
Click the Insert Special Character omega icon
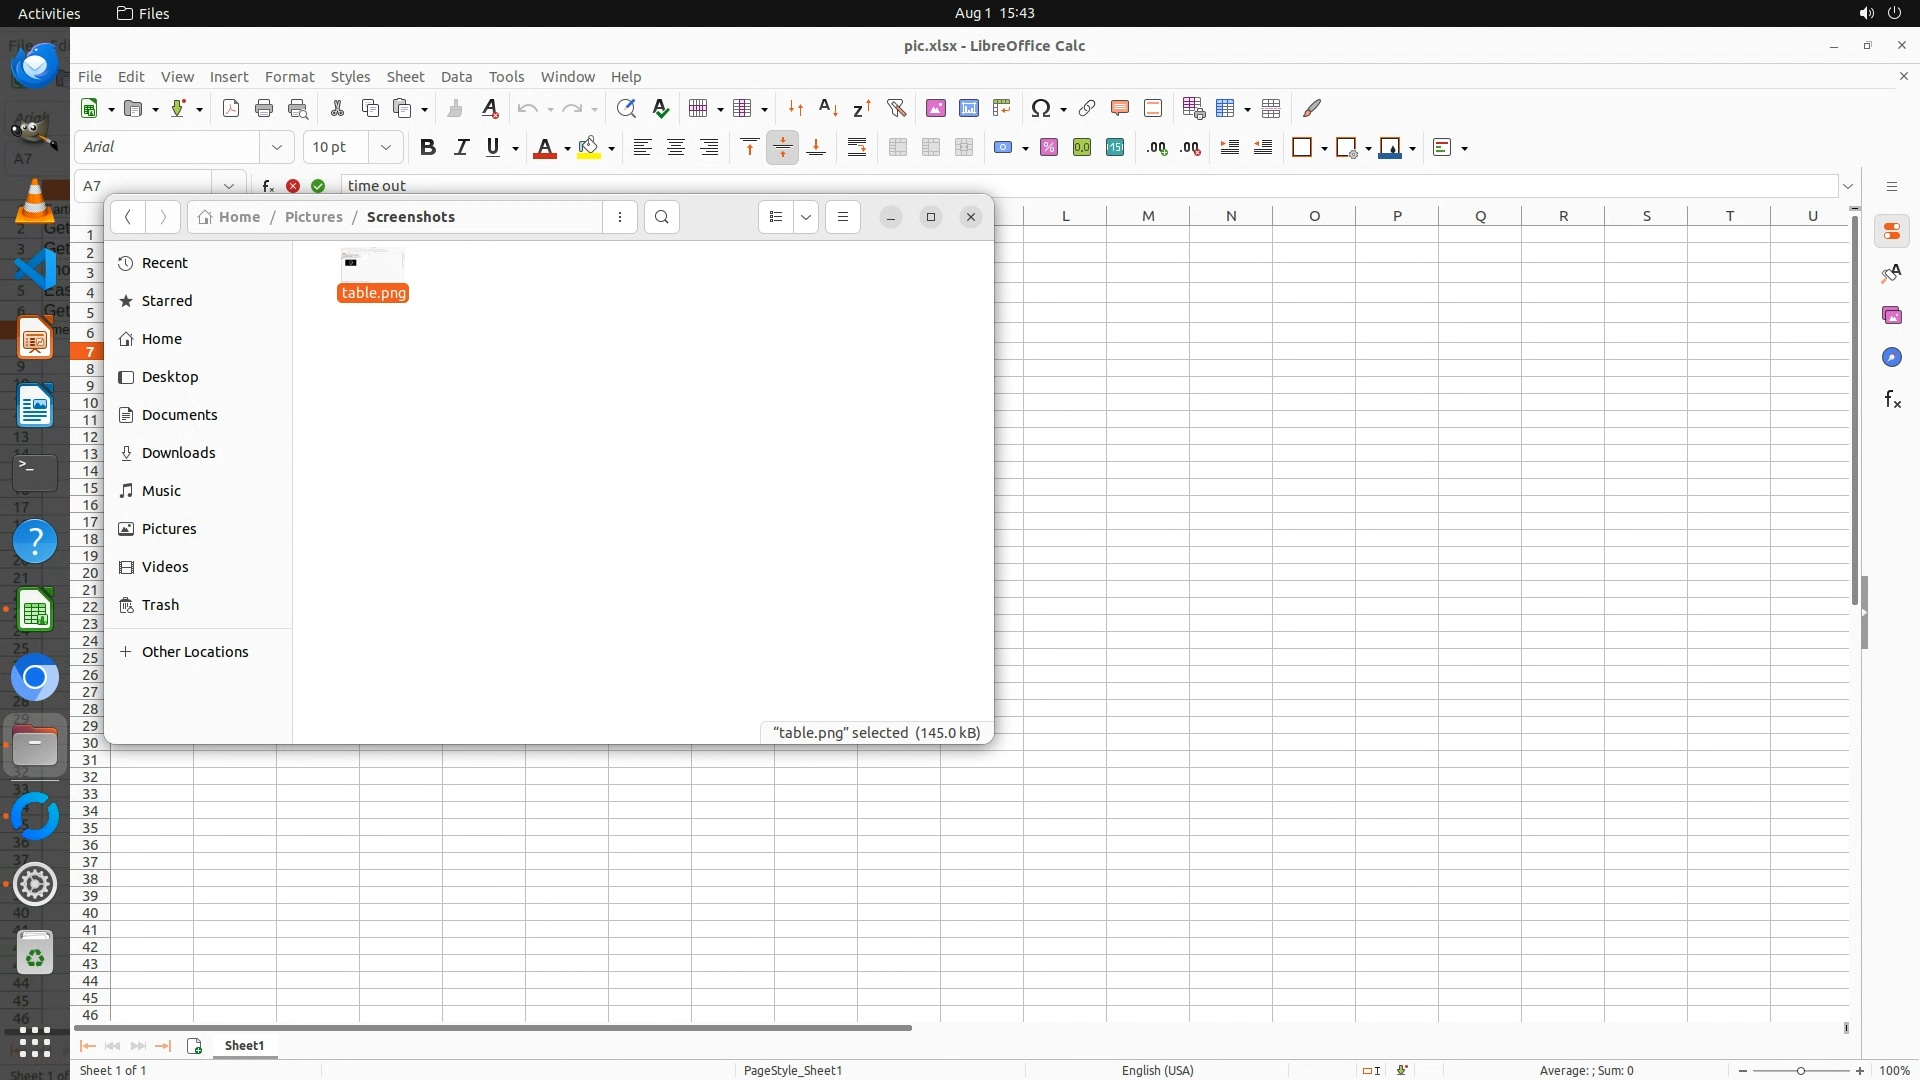1040,108
